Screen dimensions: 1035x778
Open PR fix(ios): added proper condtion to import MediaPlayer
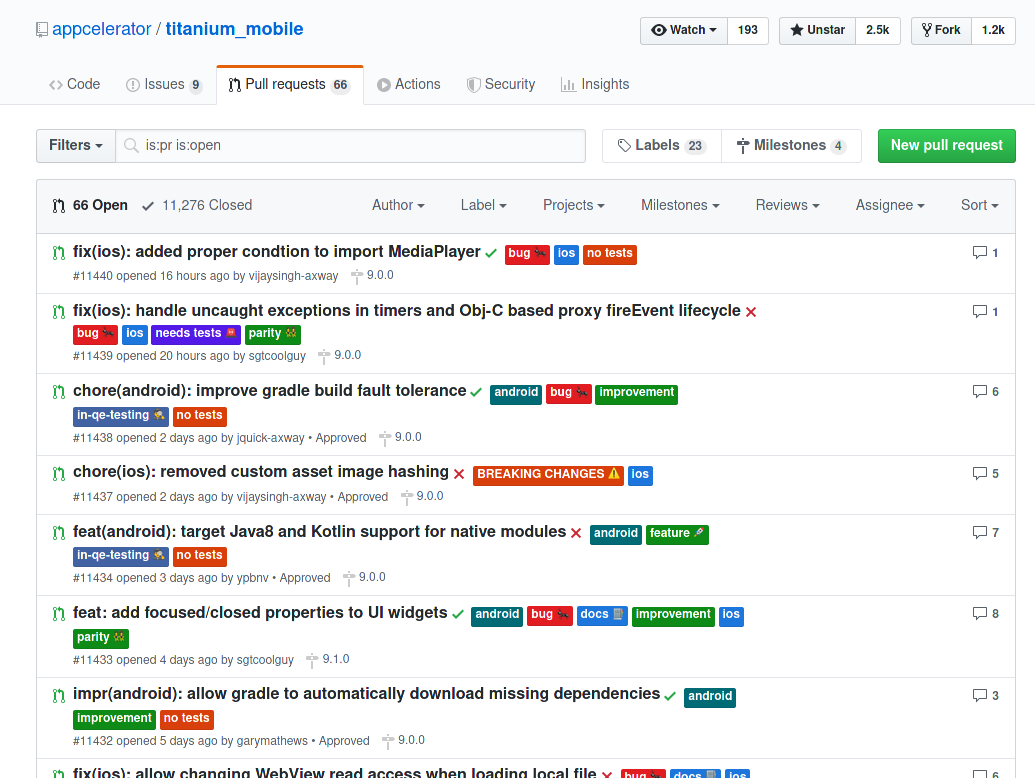[x=277, y=251]
